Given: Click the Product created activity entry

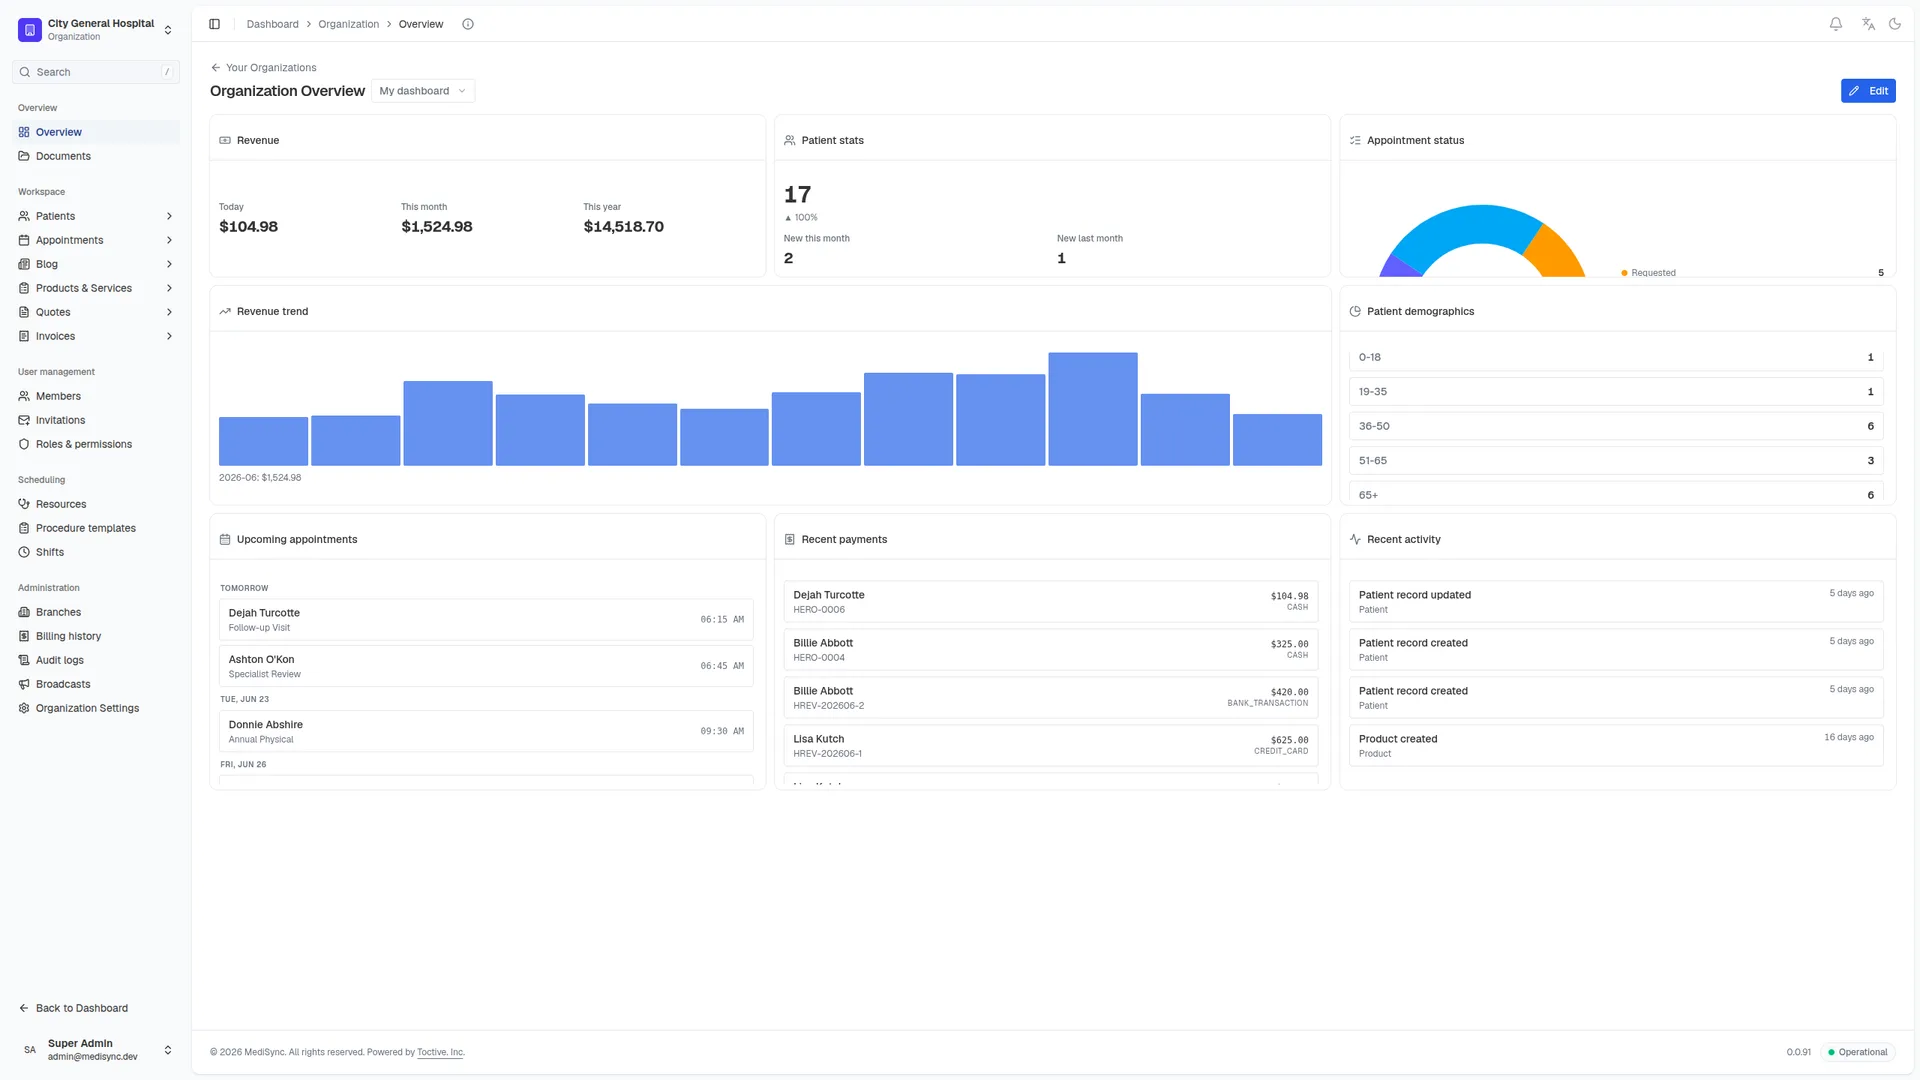Looking at the screenshot, I should pyautogui.click(x=1616, y=746).
